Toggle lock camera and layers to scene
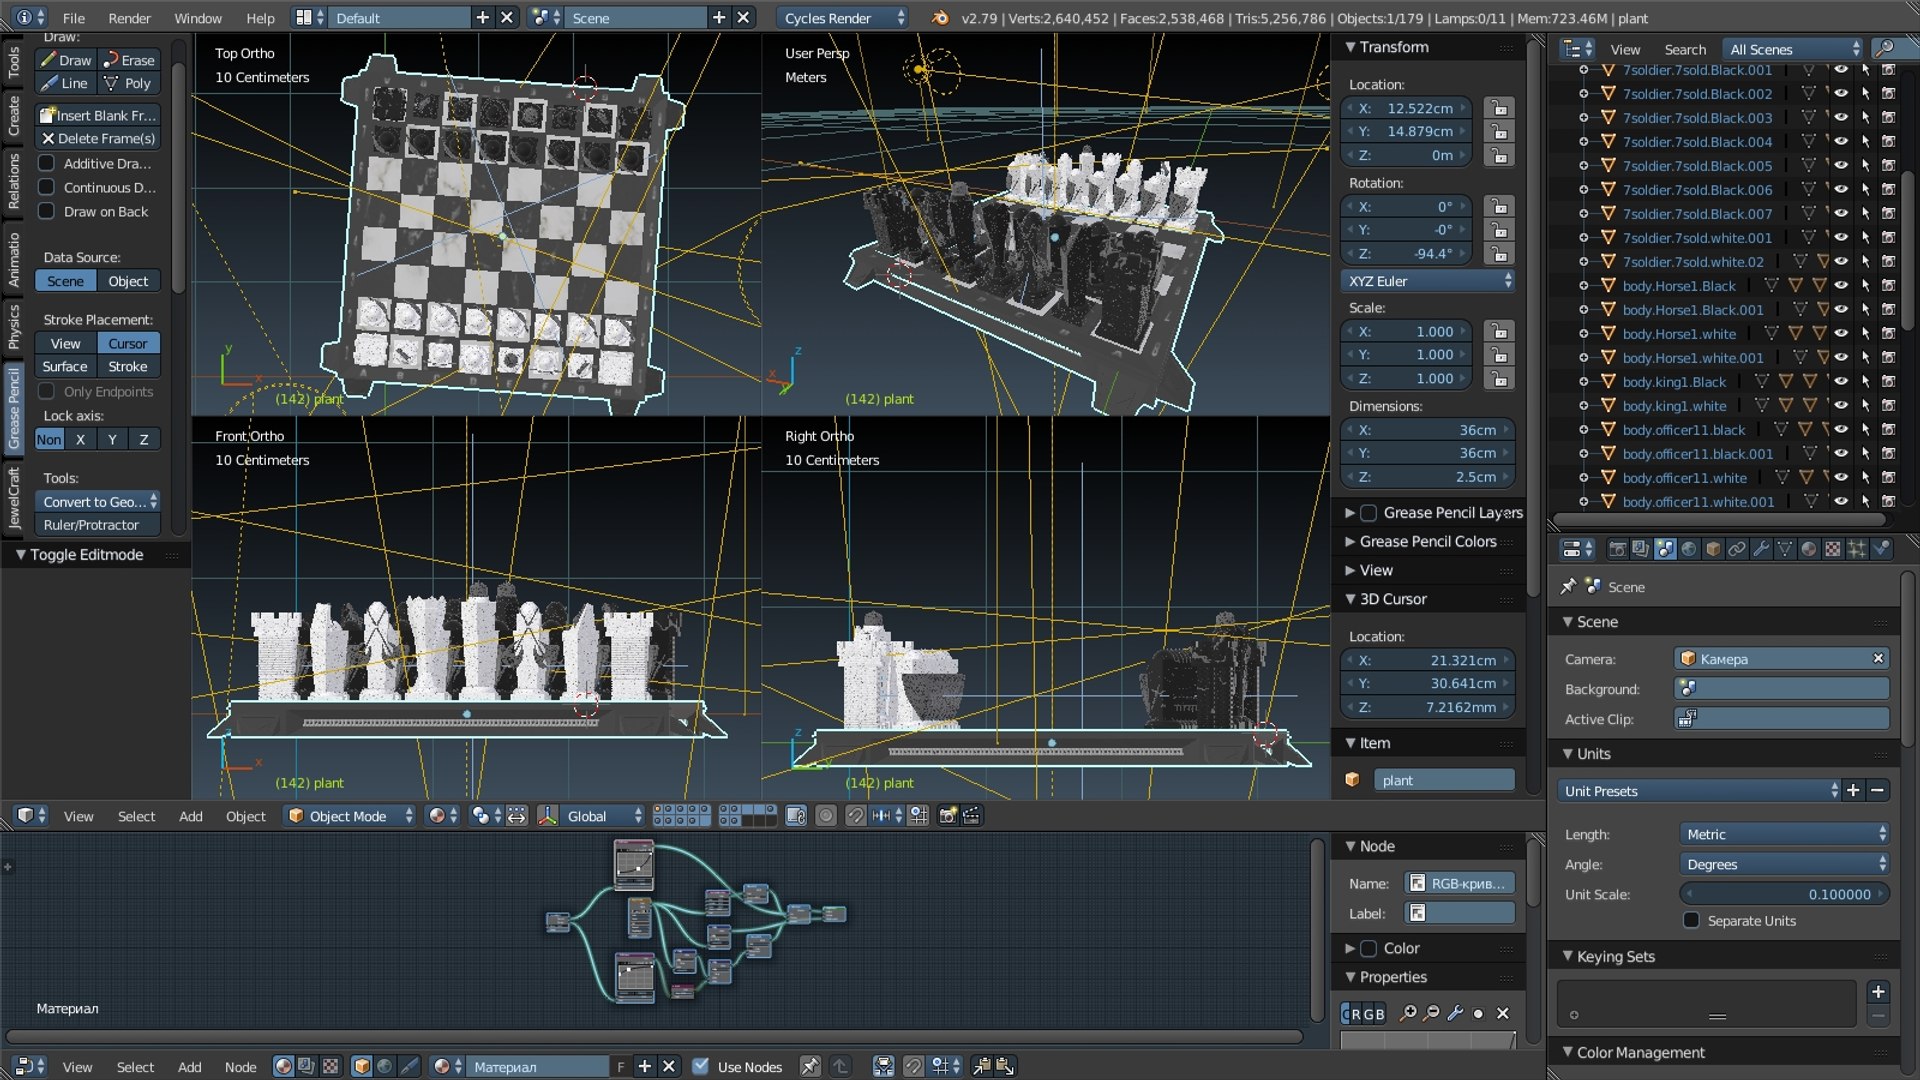 pyautogui.click(x=796, y=816)
